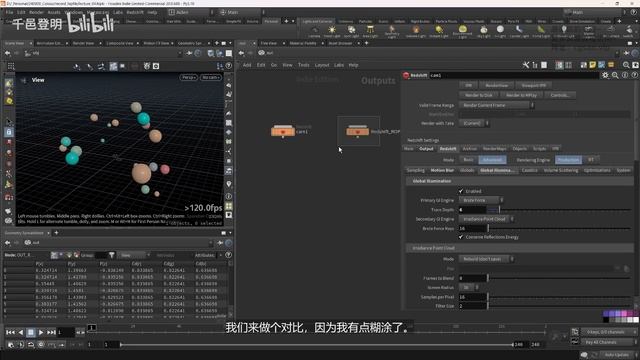Screen dimensions: 640x360
Task: Choose Production rendering engine
Action: click(568, 160)
